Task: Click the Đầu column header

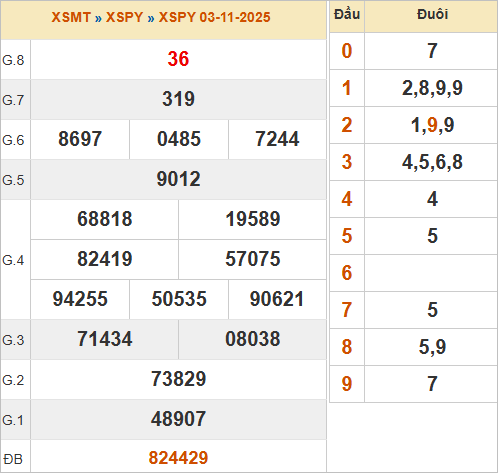Action: pos(347,15)
